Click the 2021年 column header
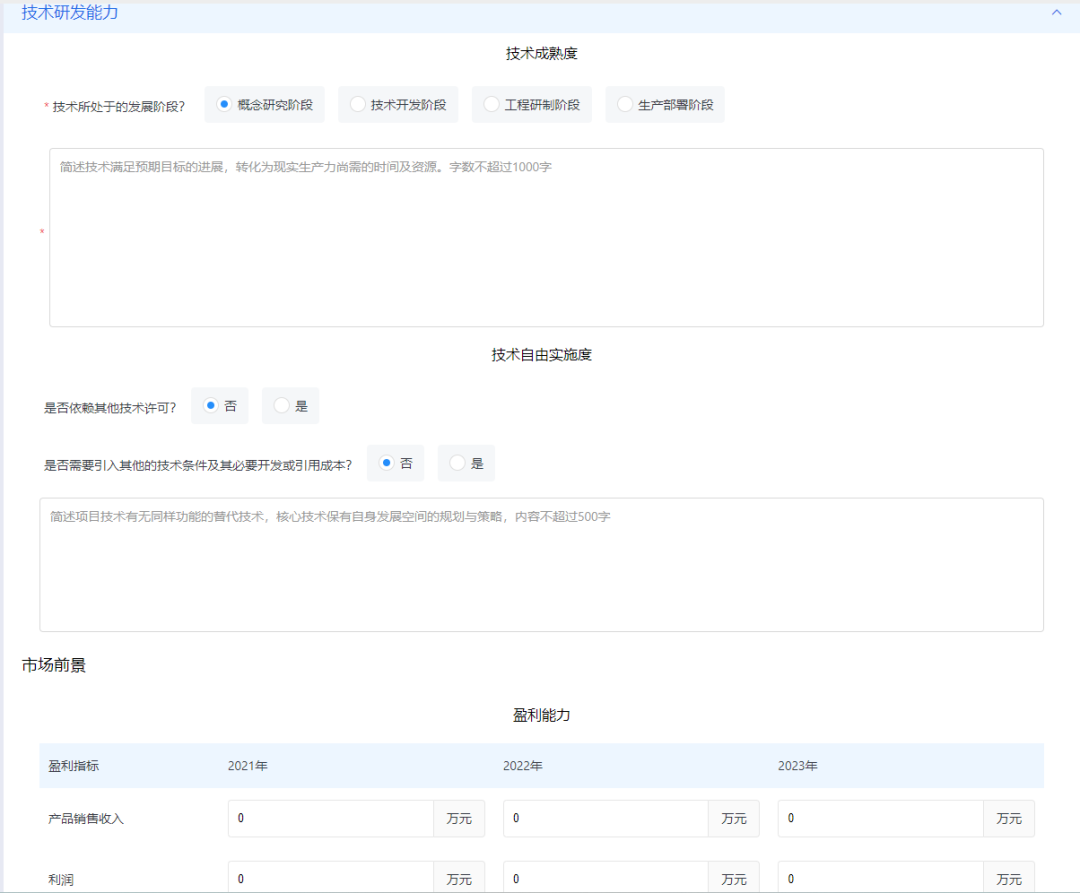Screen dimensions: 1080x893 click(x=248, y=766)
